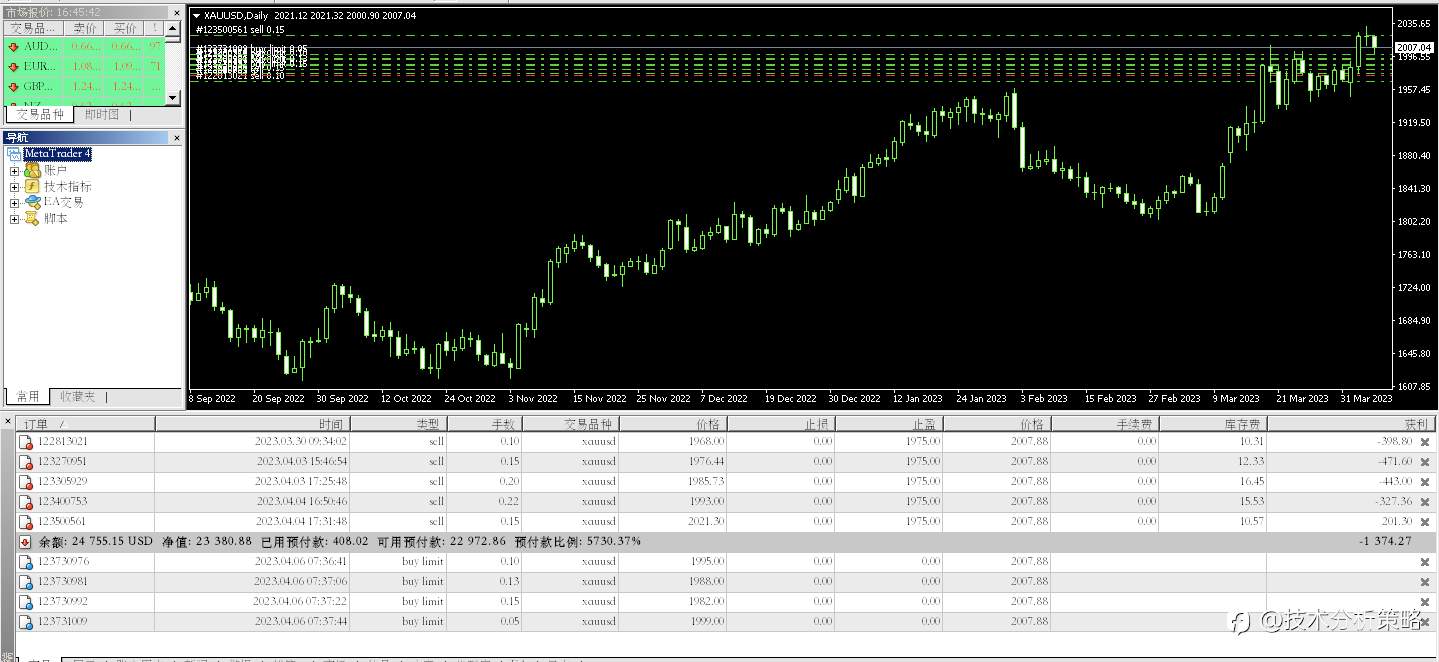Image resolution: width=1439 pixels, height=662 pixels.
Task: Close sell order with profit -471.60
Action: (1425, 461)
